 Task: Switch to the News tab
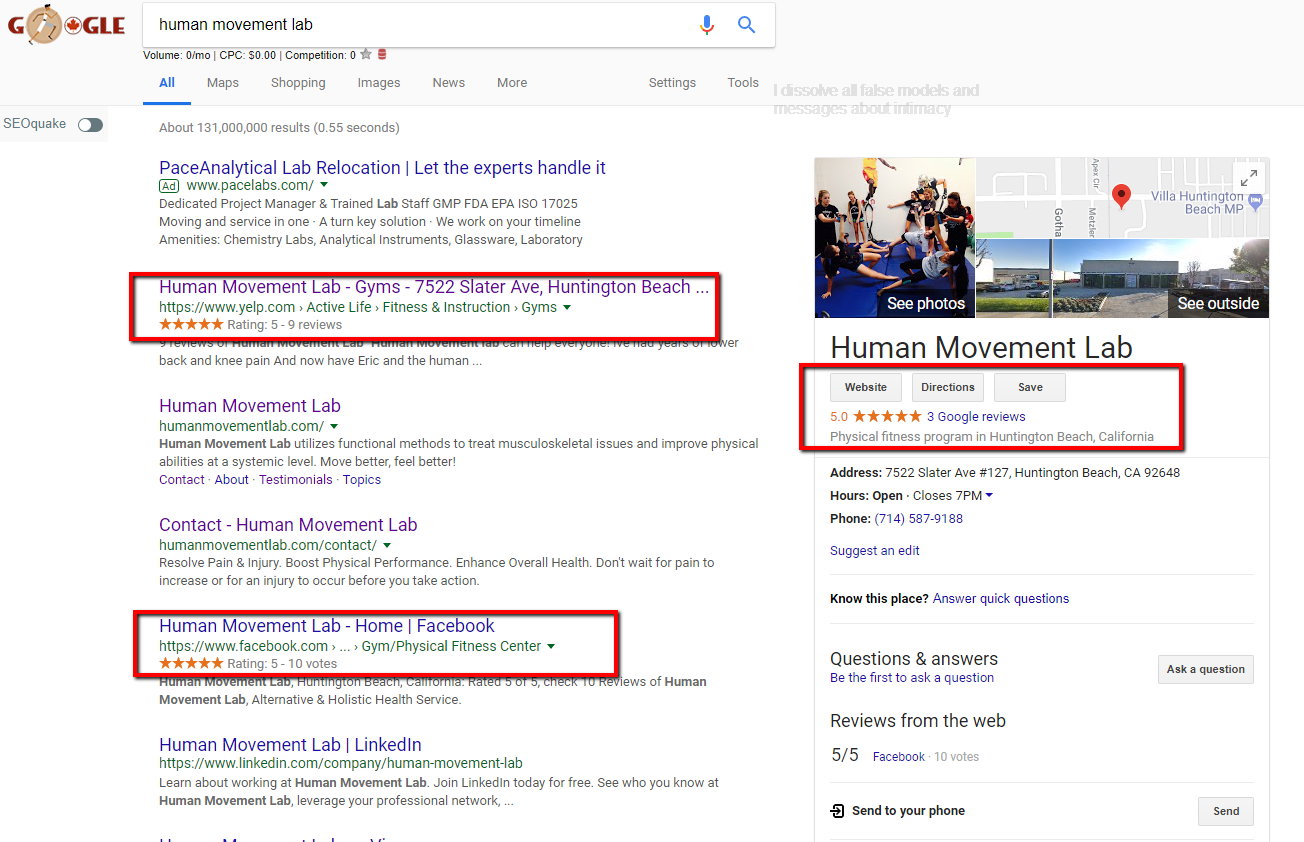coord(449,83)
